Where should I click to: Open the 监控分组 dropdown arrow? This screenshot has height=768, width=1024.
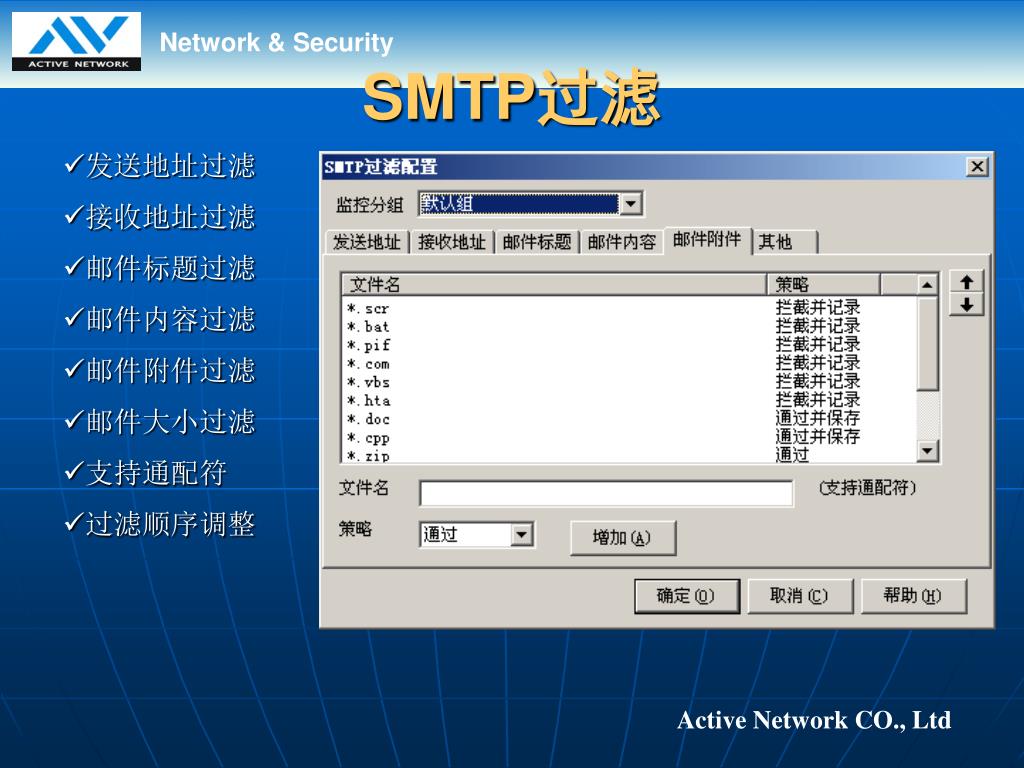(x=630, y=204)
